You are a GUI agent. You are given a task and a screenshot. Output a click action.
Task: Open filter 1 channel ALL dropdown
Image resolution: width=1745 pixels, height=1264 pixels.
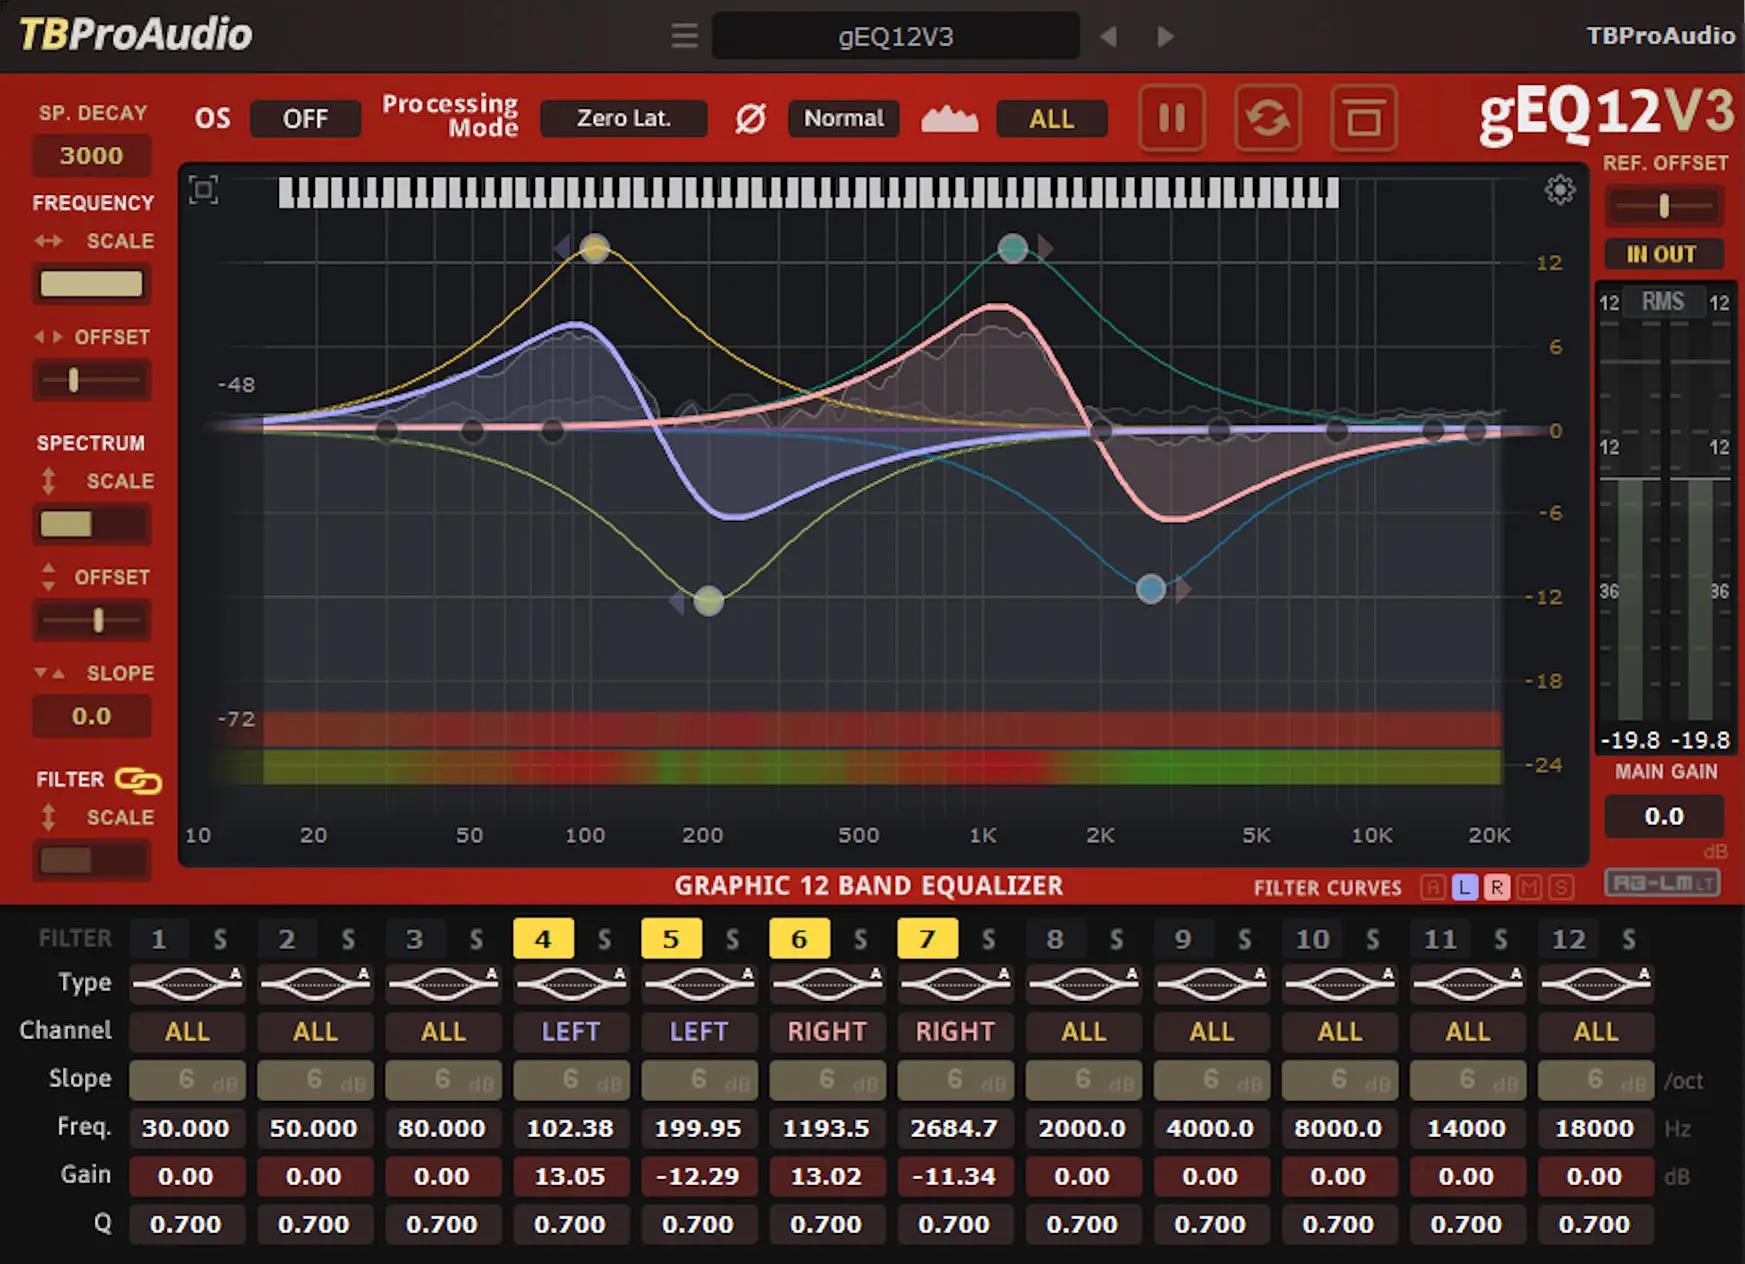pyautogui.click(x=187, y=1031)
